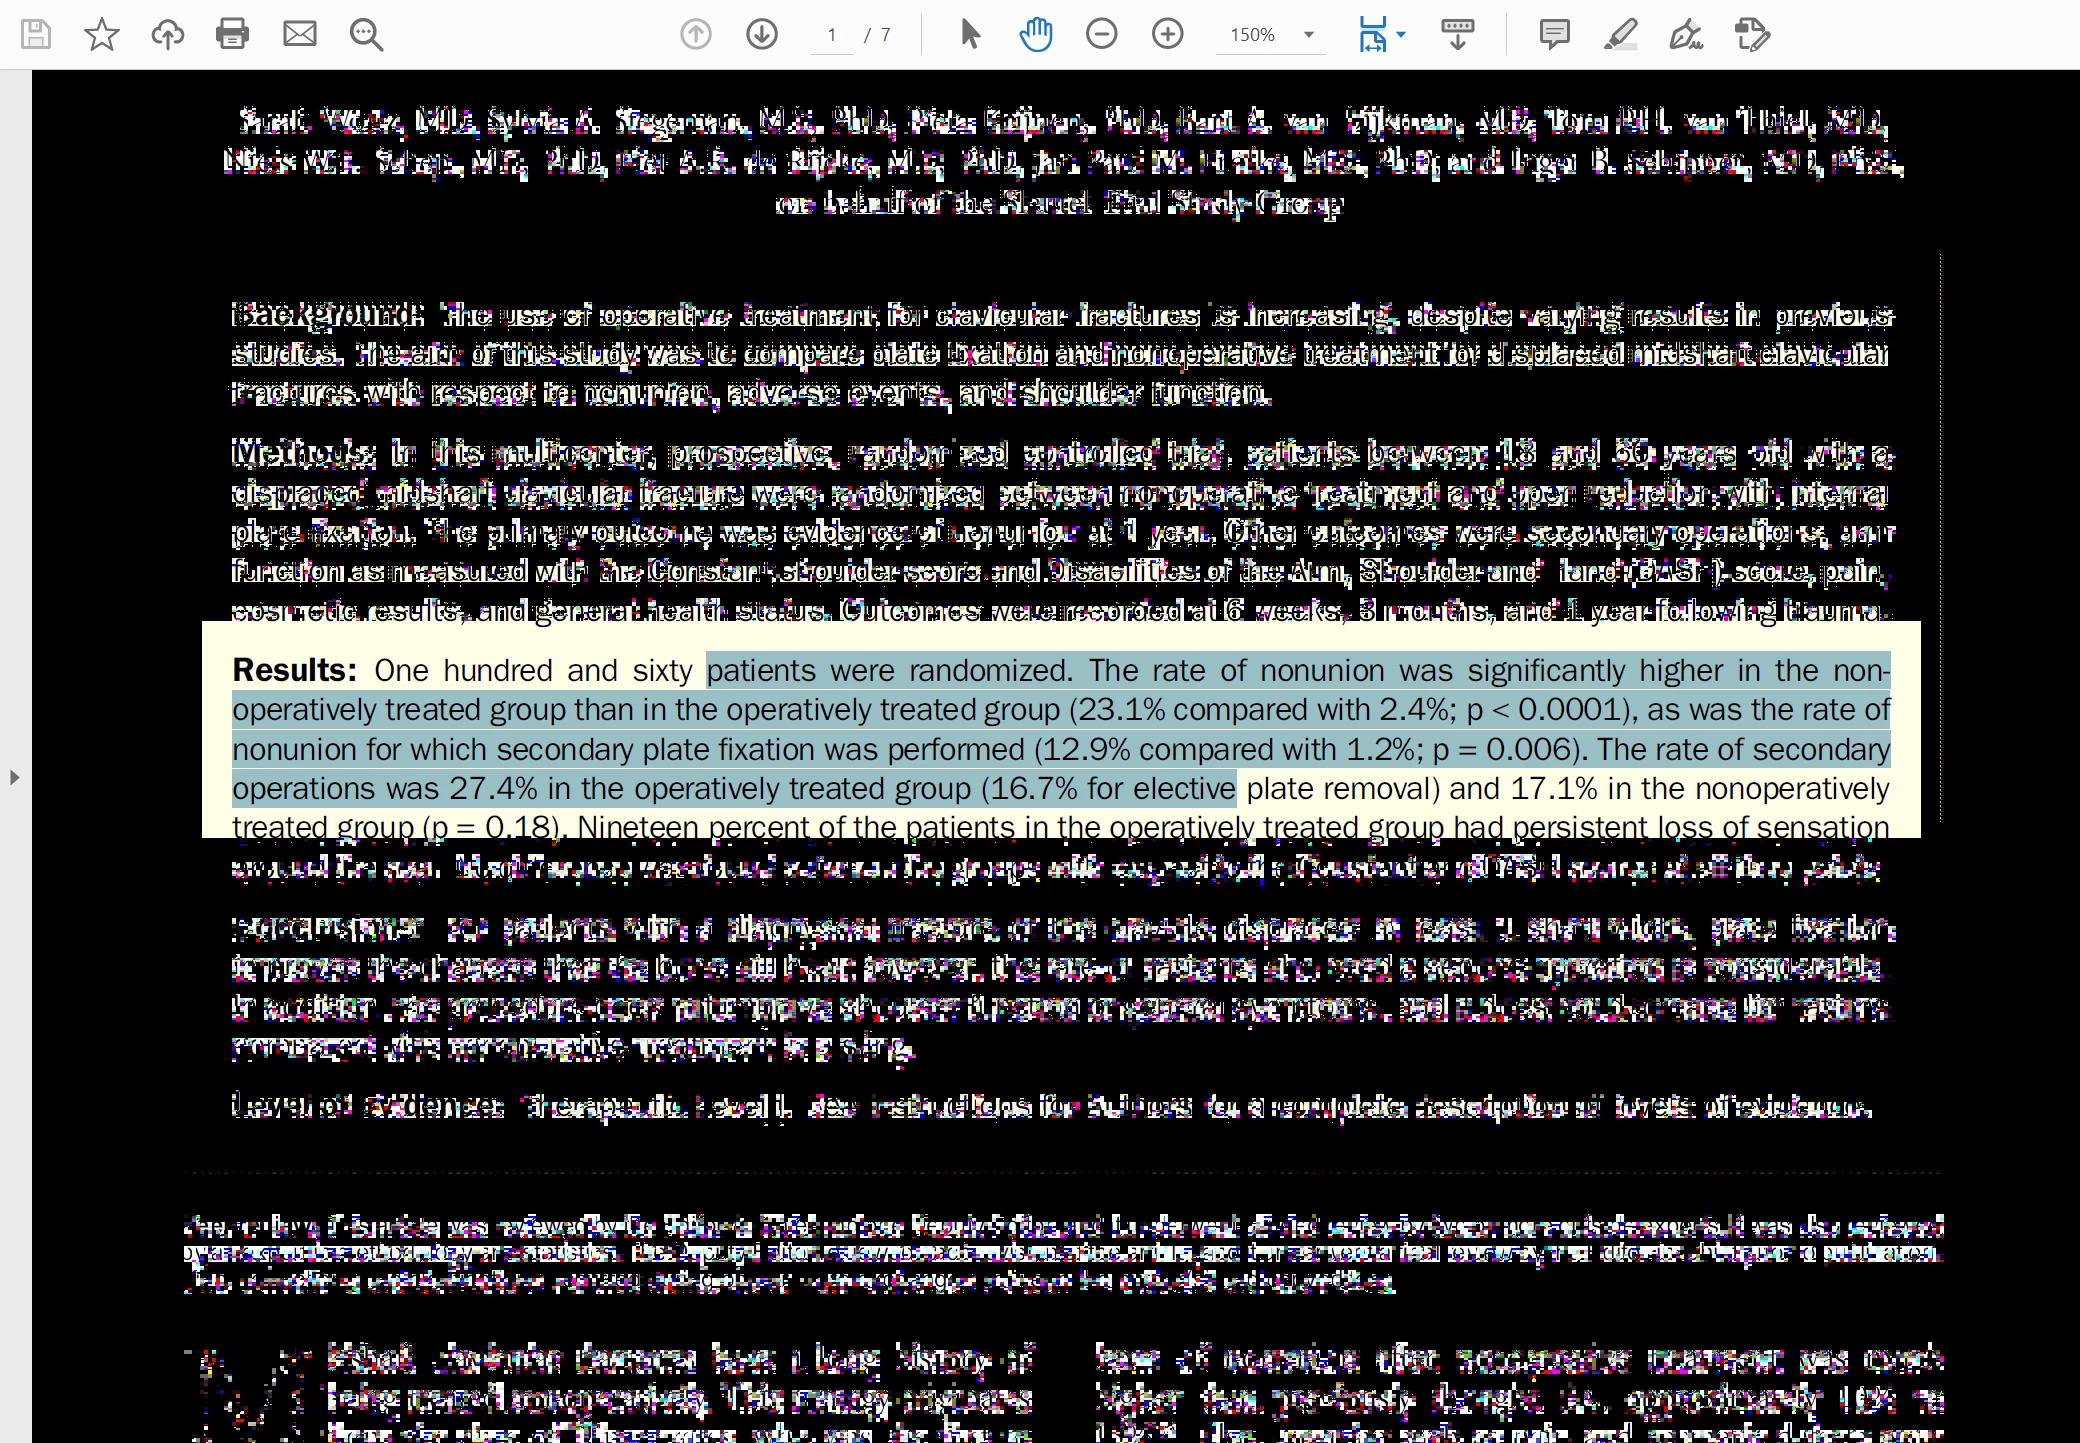This screenshot has height=1443, width=2080.
Task: Expand the fit page options arrow
Action: (1401, 34)
